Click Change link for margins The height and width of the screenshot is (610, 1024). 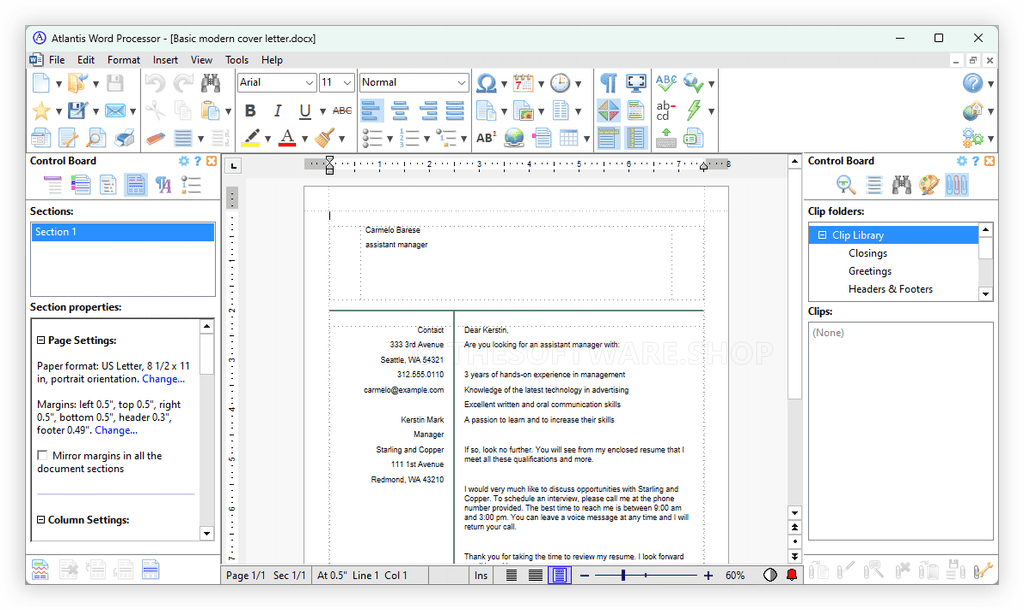coord(116,430)
